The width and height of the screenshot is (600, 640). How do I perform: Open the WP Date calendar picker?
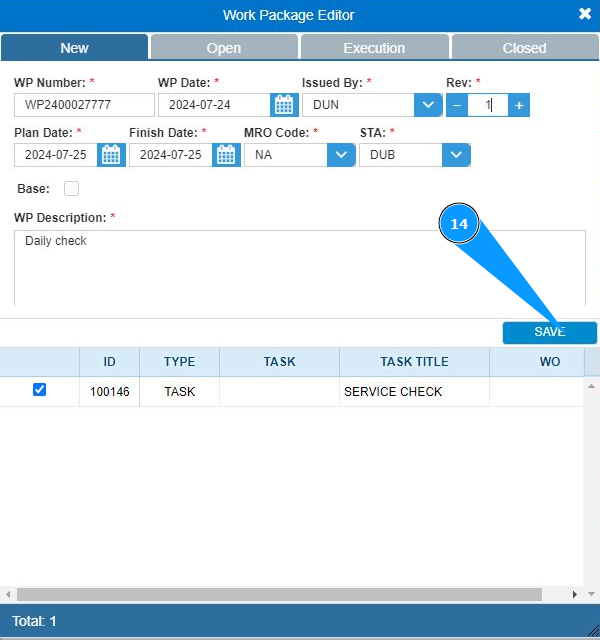coord(284,105)
